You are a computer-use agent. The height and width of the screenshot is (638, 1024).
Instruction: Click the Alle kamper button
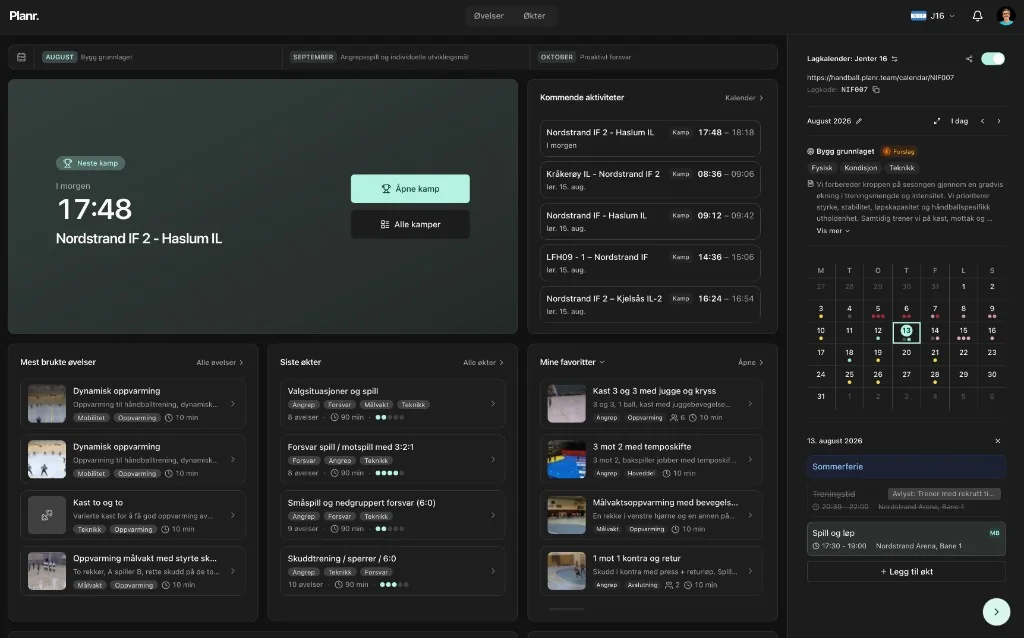410,224
